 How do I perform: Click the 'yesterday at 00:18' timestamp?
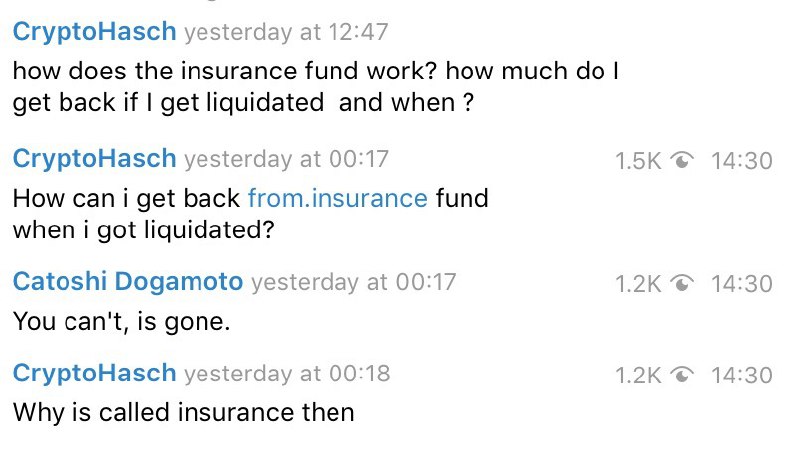click(x=287, y=373)
